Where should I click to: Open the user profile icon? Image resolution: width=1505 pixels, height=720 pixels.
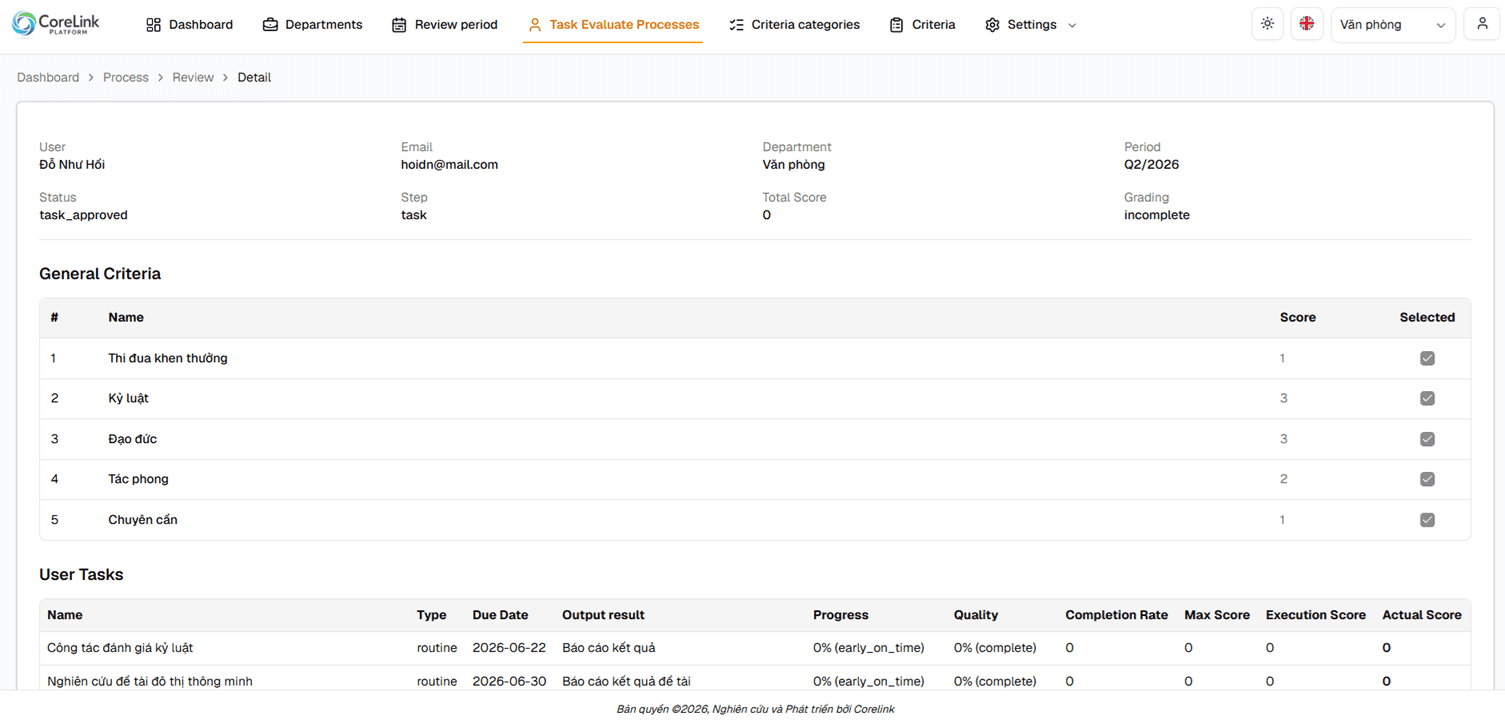[x=1482, y=24]
